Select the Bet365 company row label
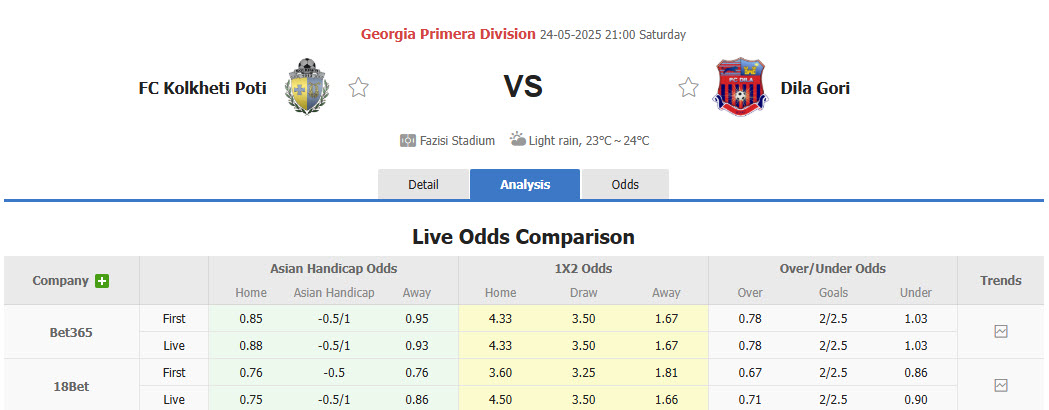 coord(71,332)
